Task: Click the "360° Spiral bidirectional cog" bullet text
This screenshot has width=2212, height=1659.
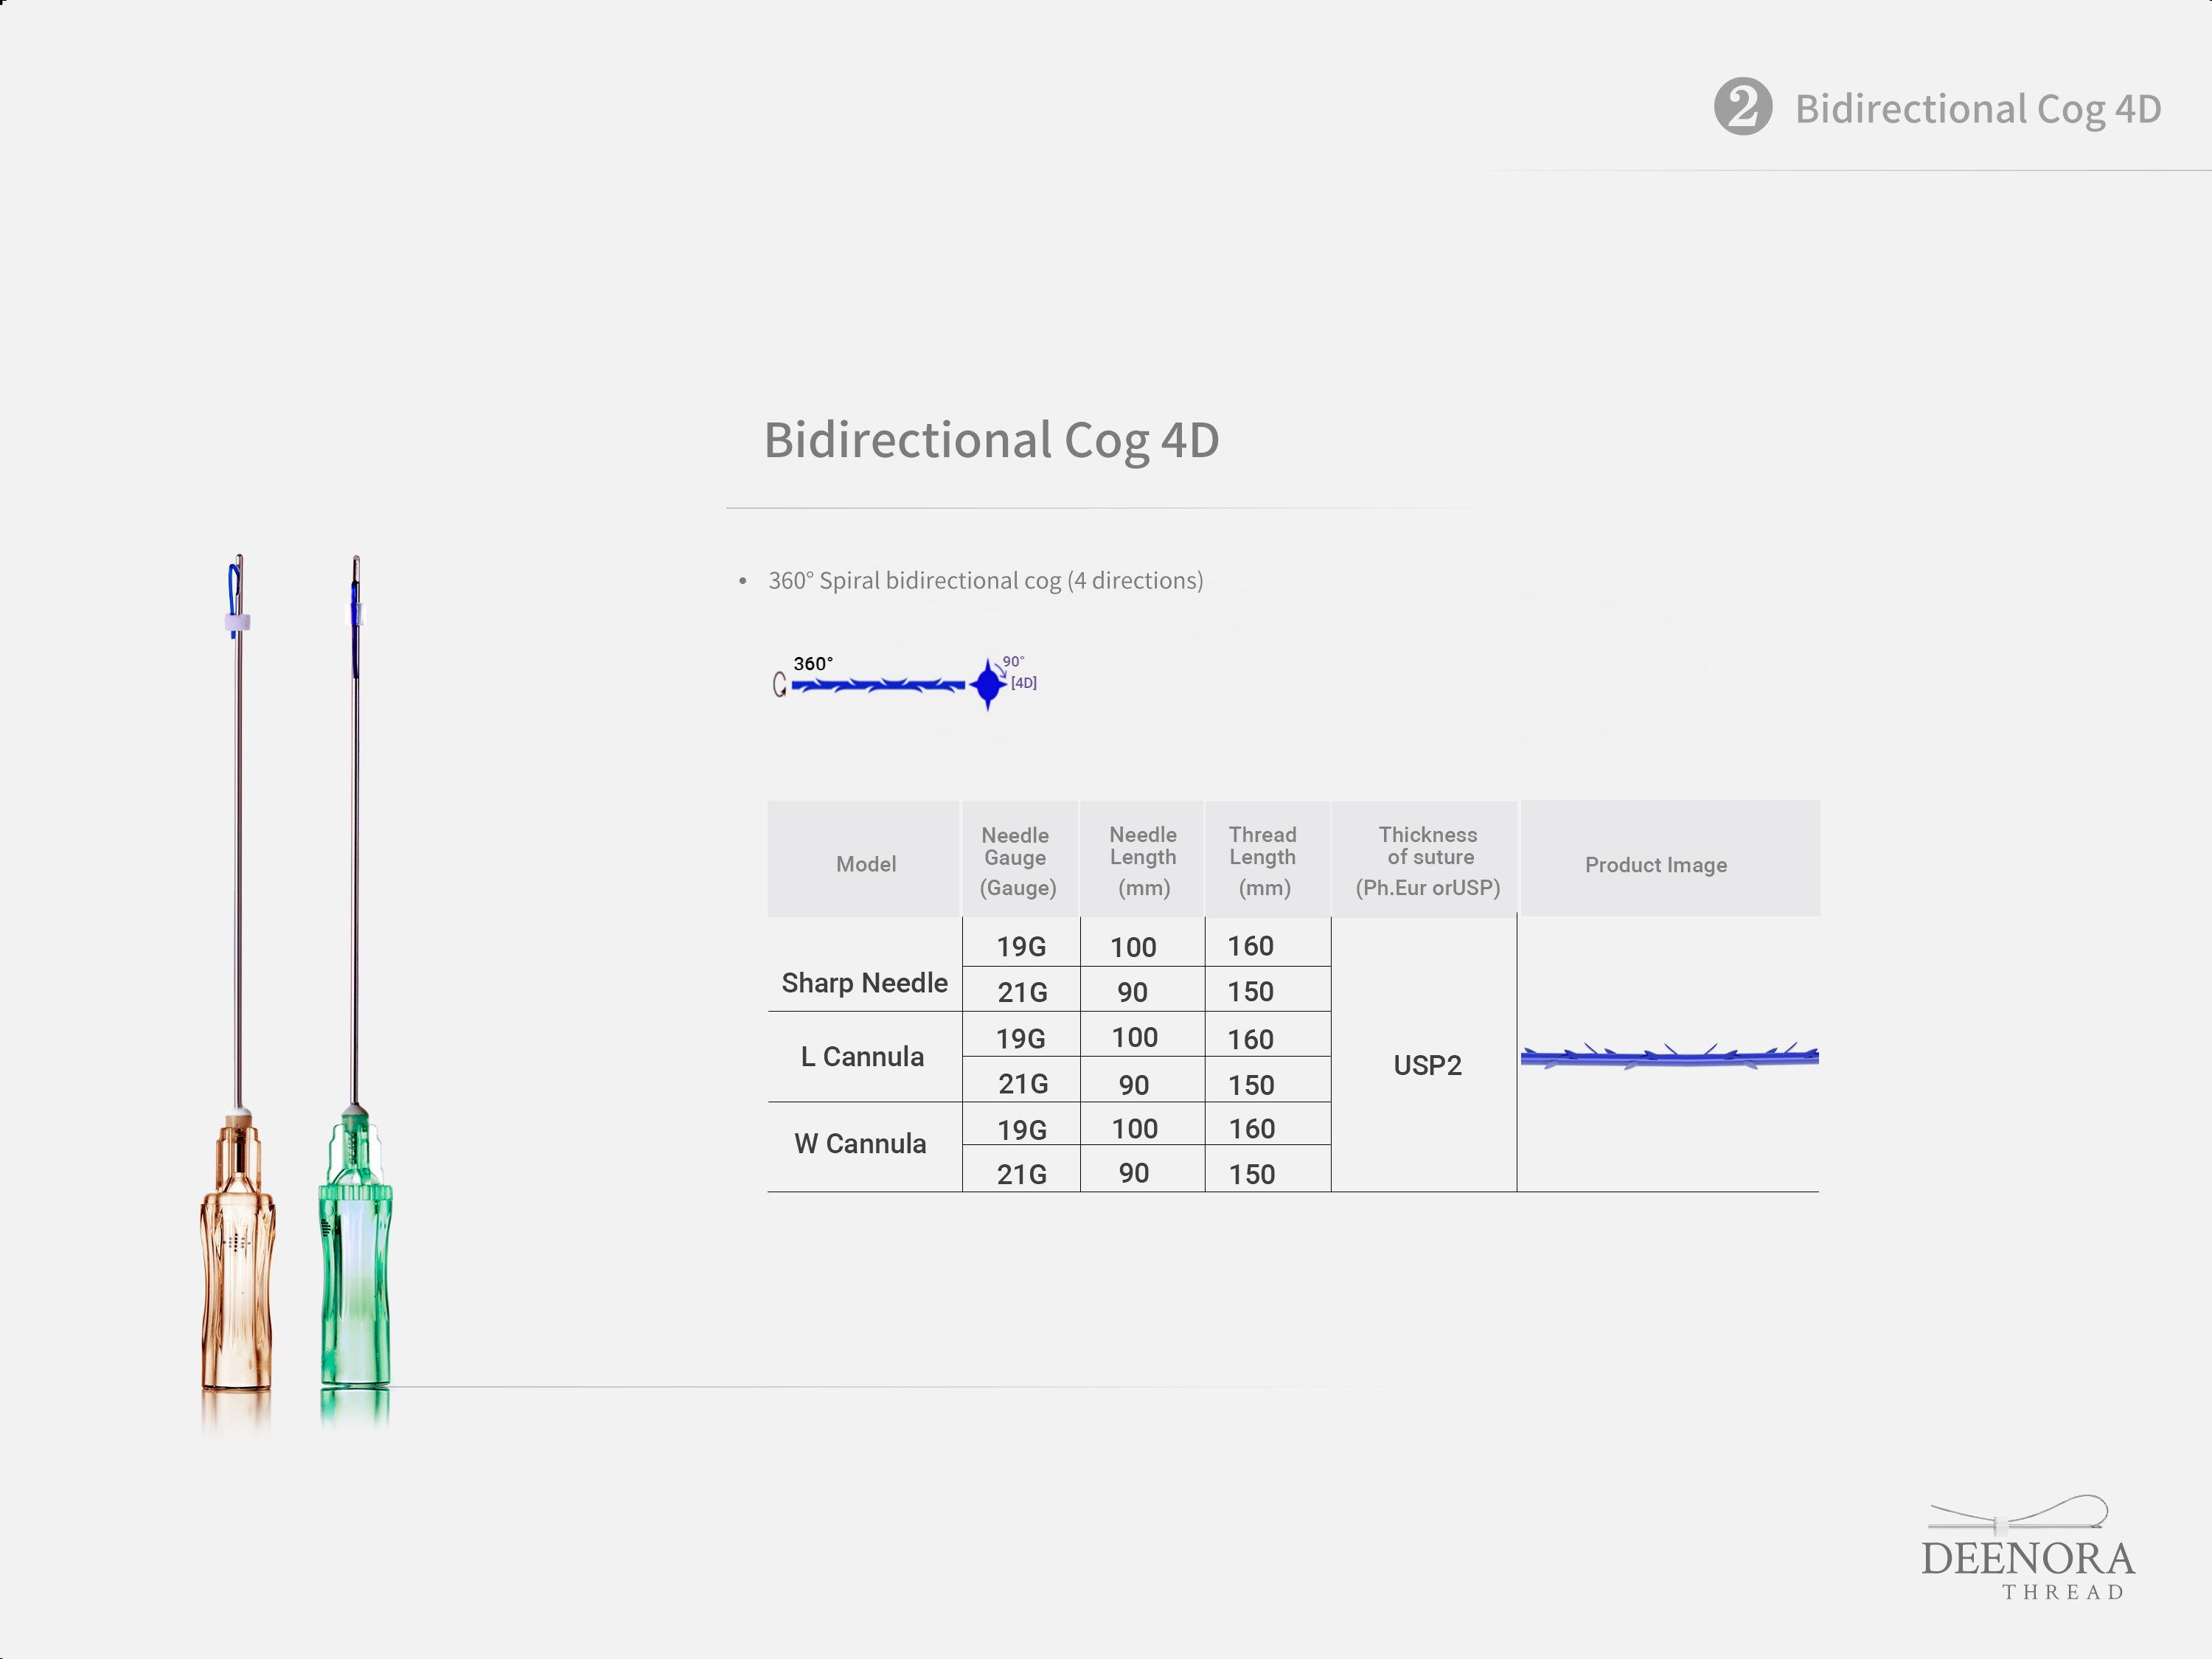Action: pos(985,581)
